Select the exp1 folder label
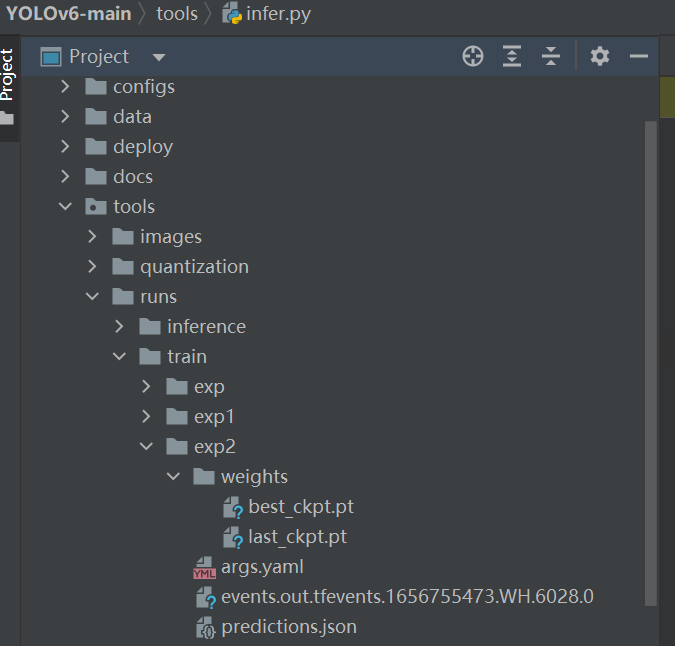675x646 pixels. (x=214, y=417)
